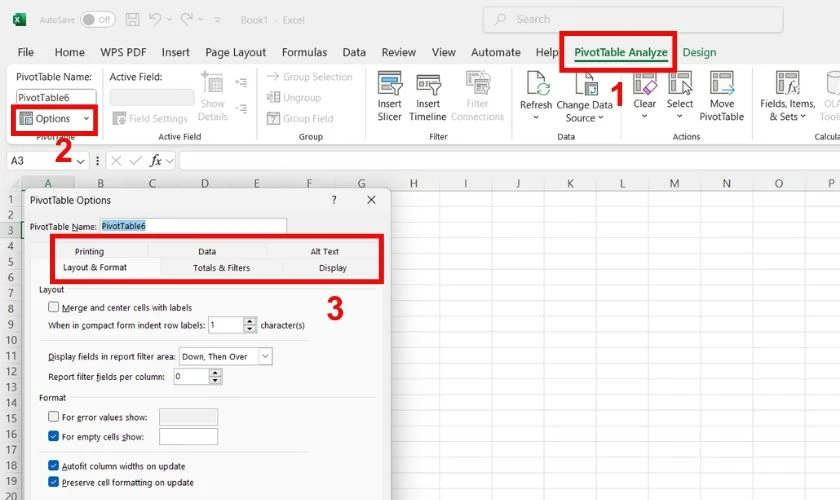Click the Filter Connections icon
Screen dimensions: 840x500
coord(477,84)
